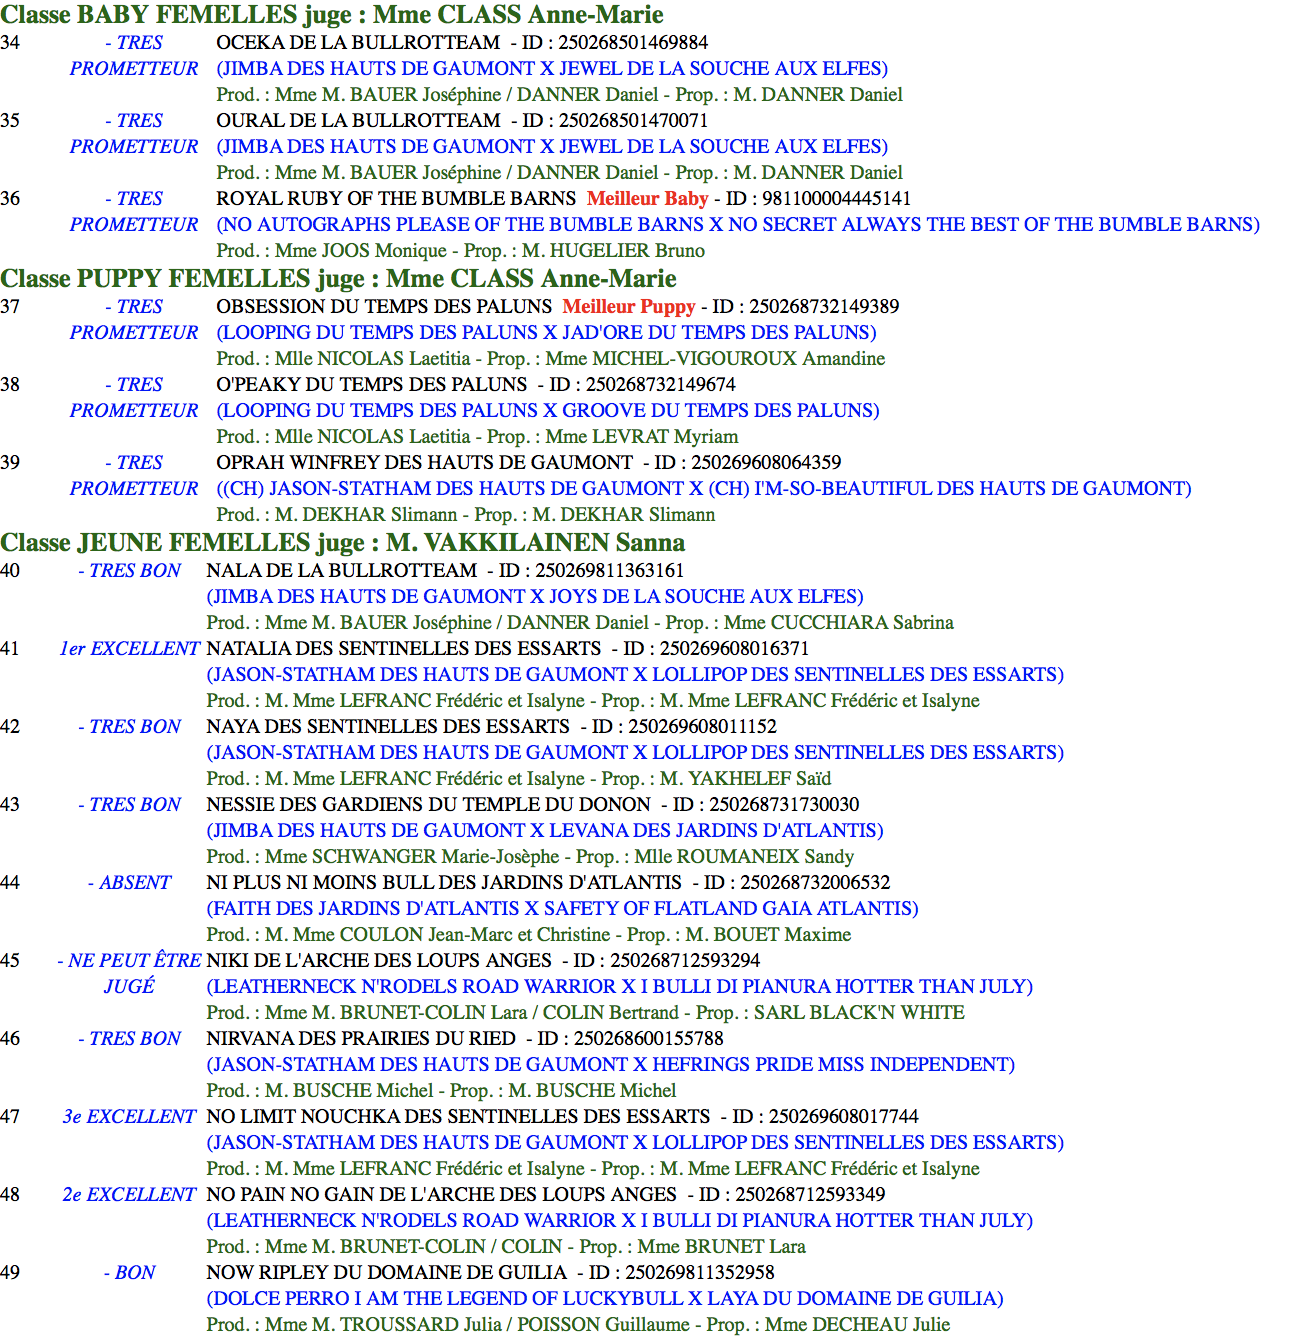Image resolution: width=1296 pixels, height=1340 pixels.
Task: Click the red 'Meilleur Puppy' label
Action: 629,306
